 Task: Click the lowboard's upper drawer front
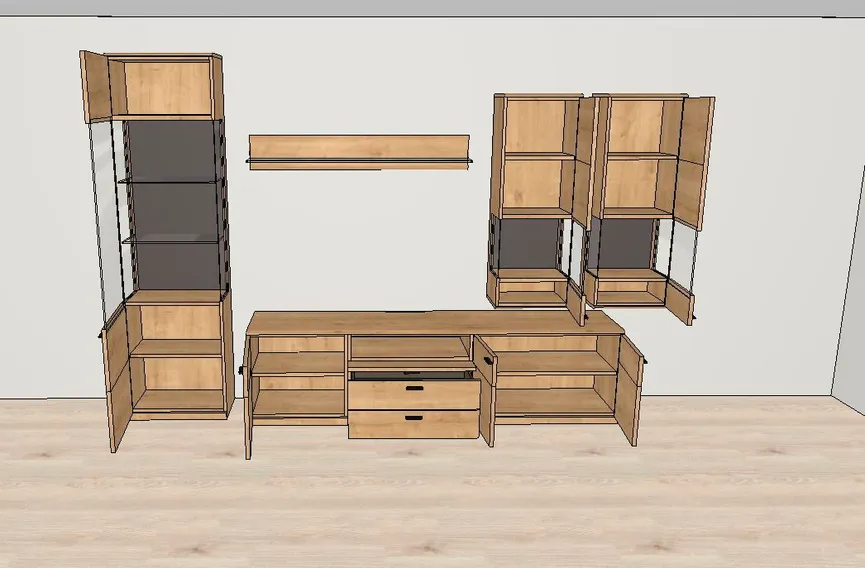(414, 394)
